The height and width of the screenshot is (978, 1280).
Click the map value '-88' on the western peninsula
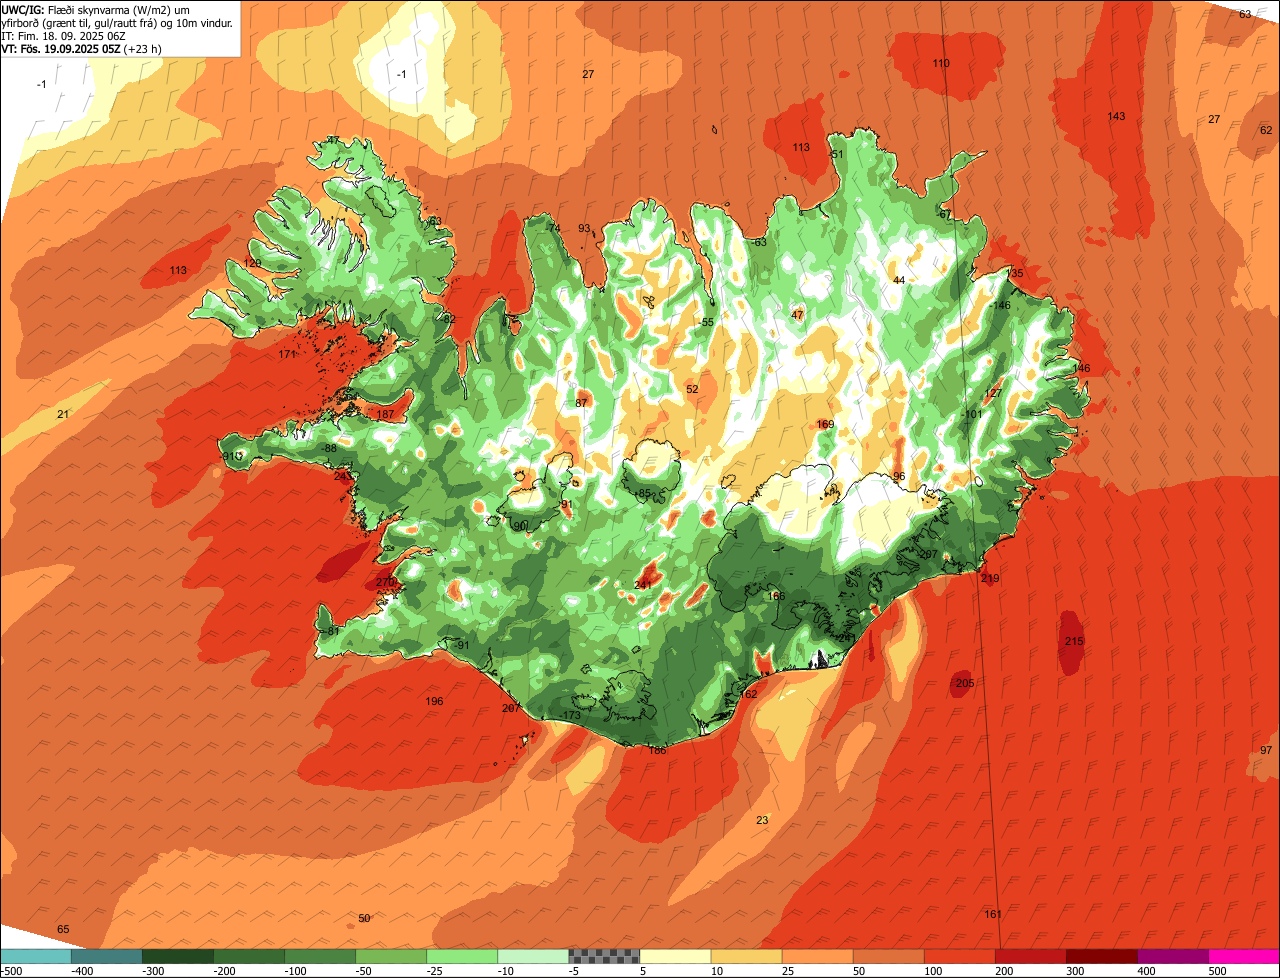pyautogui.click(x=329, y=448)
